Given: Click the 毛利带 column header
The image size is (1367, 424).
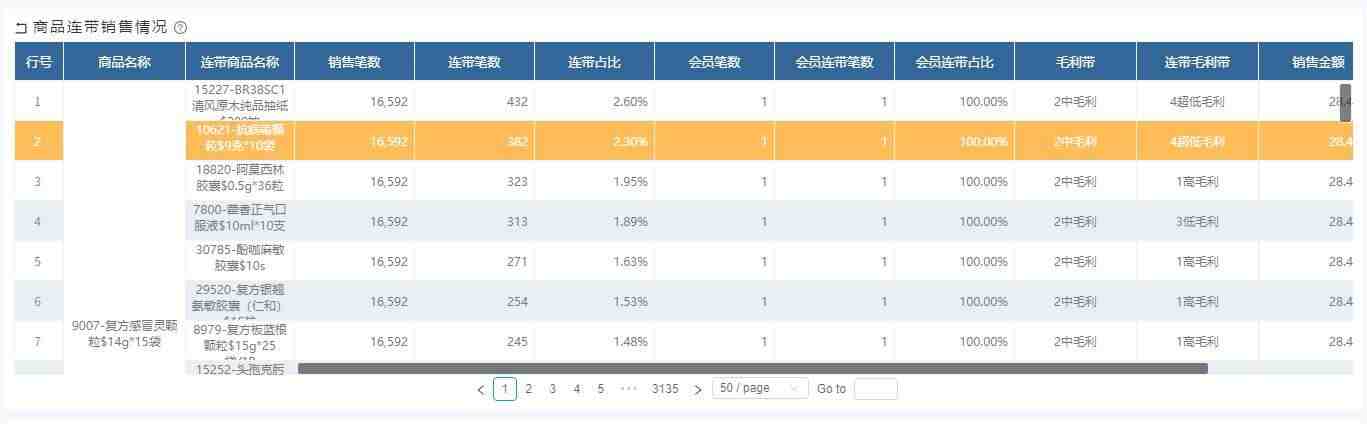Looking at the screenshot, I should (x=1075, y=62).
